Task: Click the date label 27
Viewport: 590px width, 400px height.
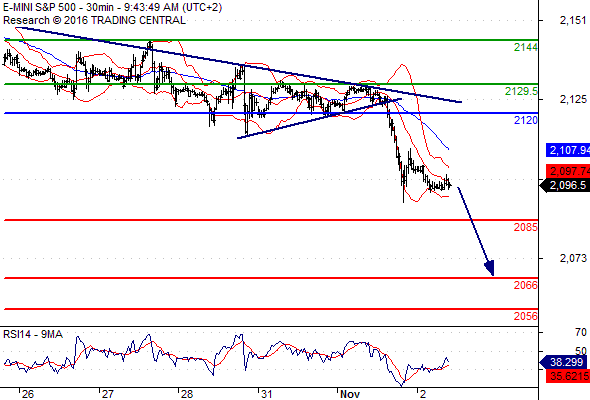Action: point(107,394)
